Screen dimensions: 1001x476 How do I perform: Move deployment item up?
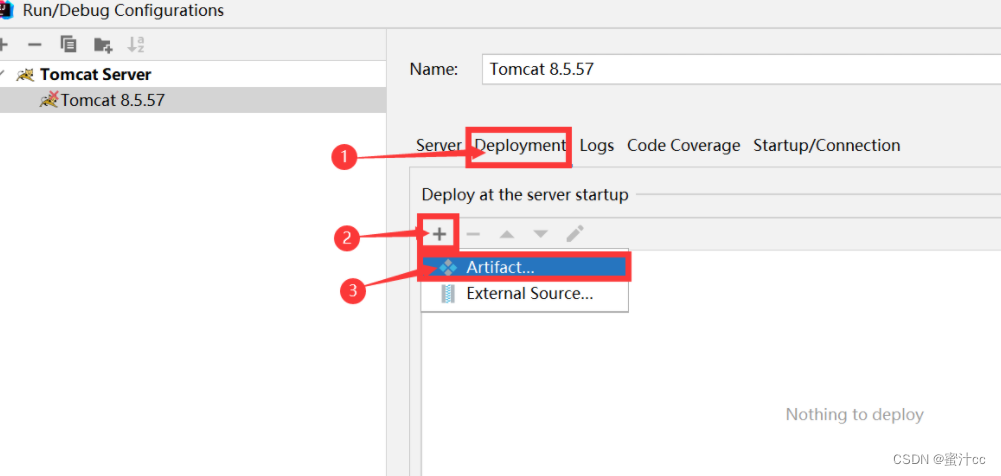(507, 234)
